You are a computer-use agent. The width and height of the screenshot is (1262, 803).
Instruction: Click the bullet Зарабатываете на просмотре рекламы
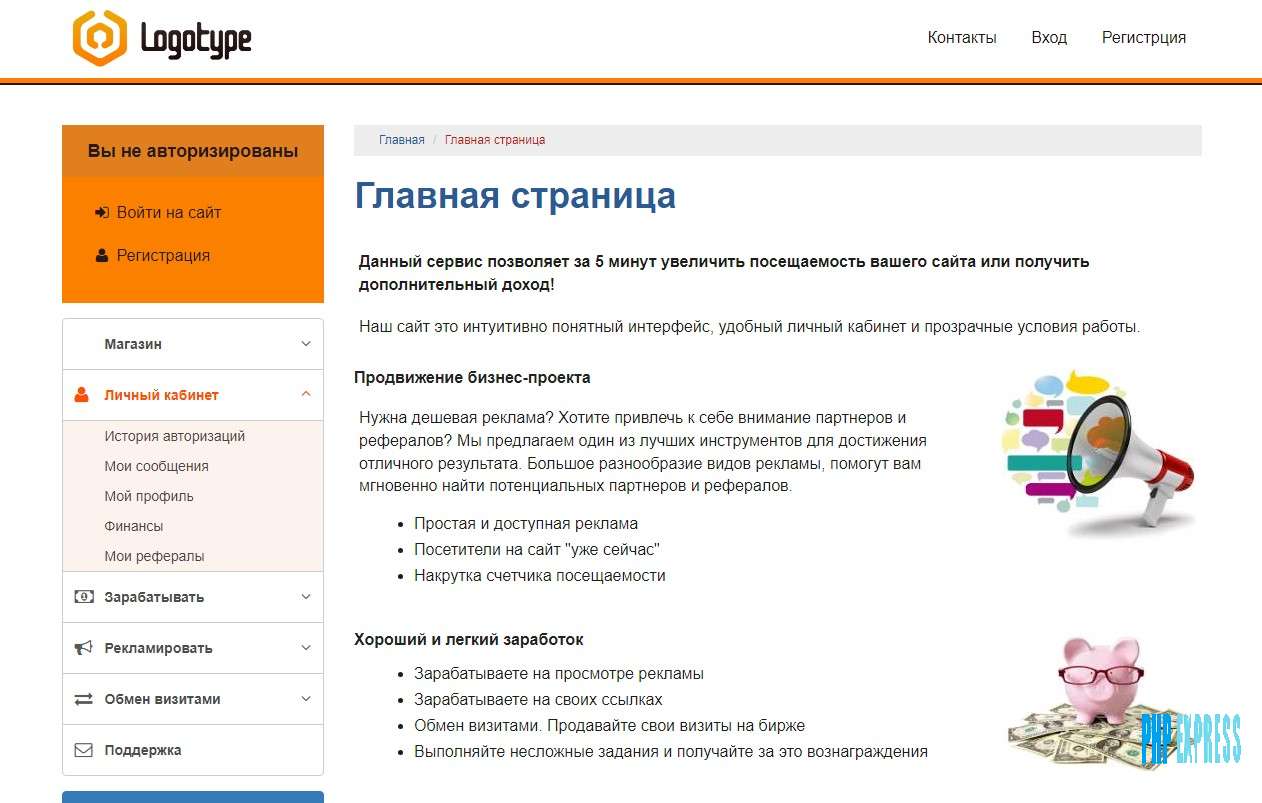559,673
